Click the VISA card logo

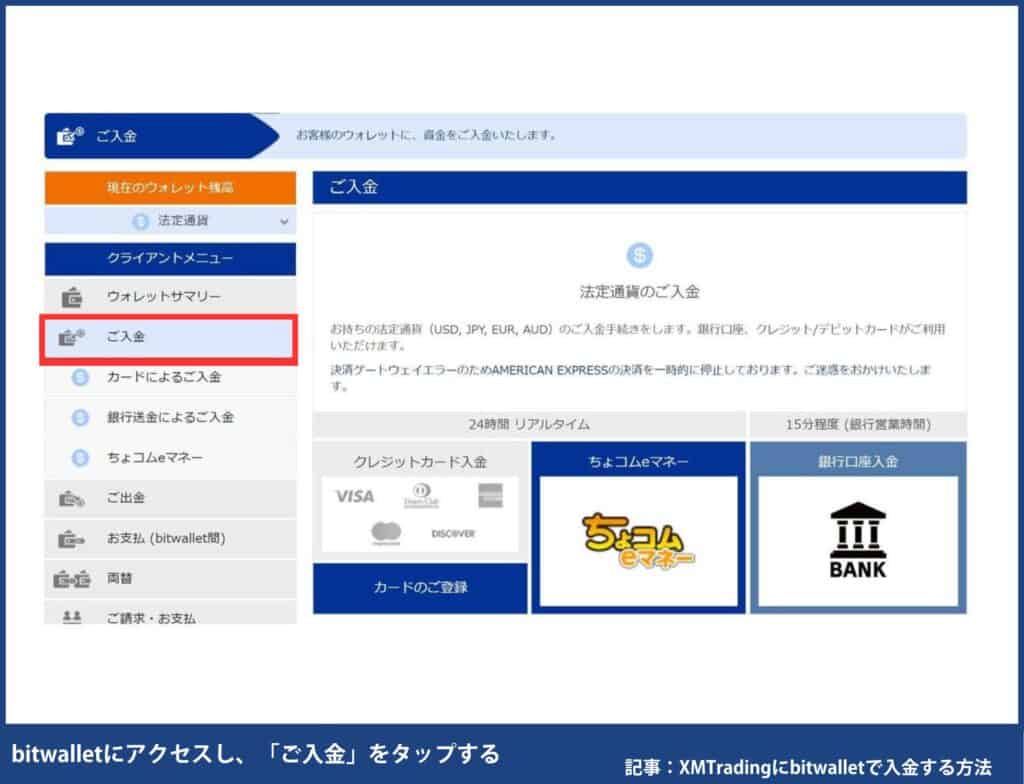tap(355, 497)
